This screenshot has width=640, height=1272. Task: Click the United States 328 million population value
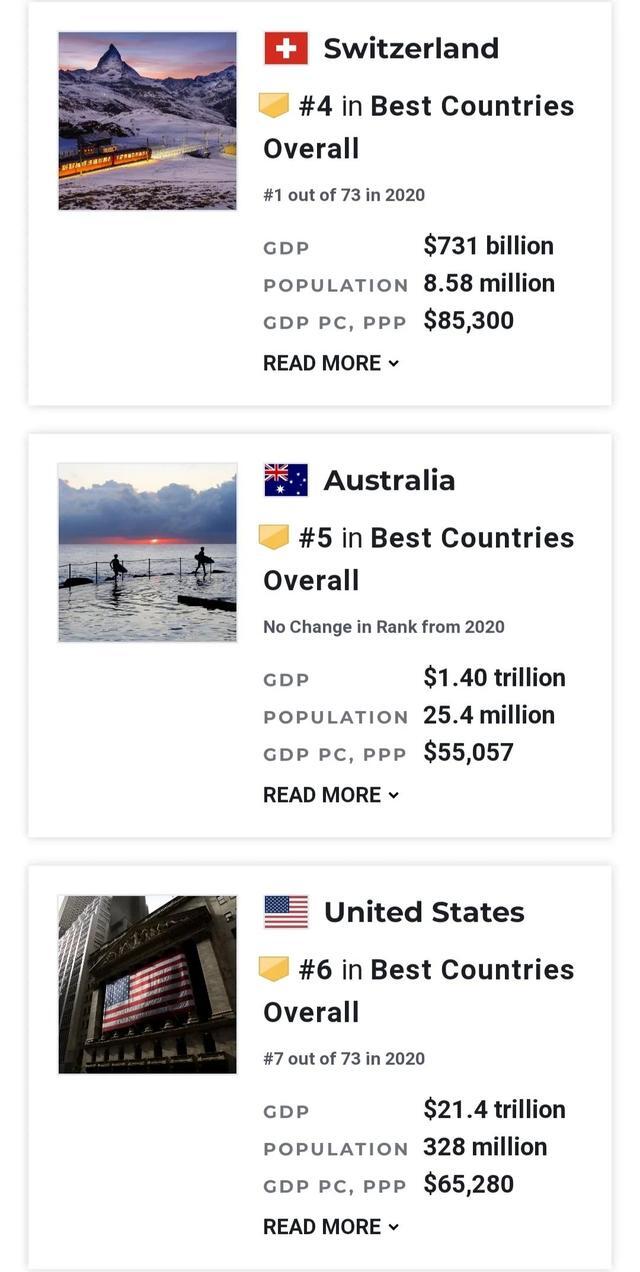click(485, 1147)
